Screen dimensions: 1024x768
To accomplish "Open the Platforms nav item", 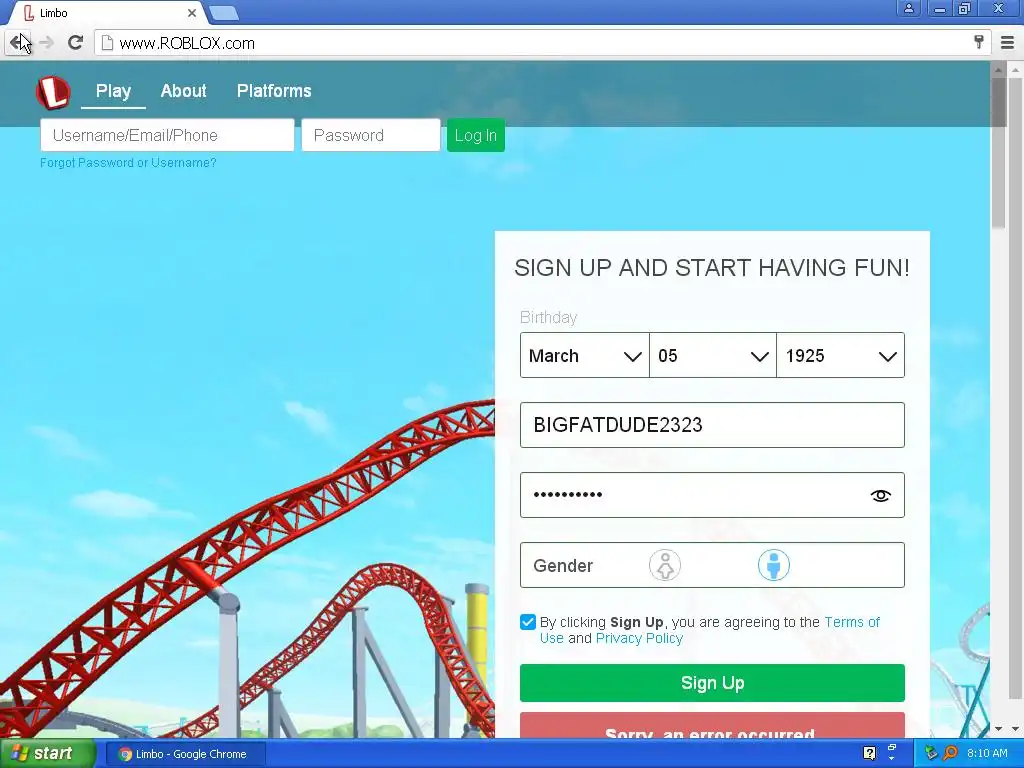I will (x=274, y=91).
